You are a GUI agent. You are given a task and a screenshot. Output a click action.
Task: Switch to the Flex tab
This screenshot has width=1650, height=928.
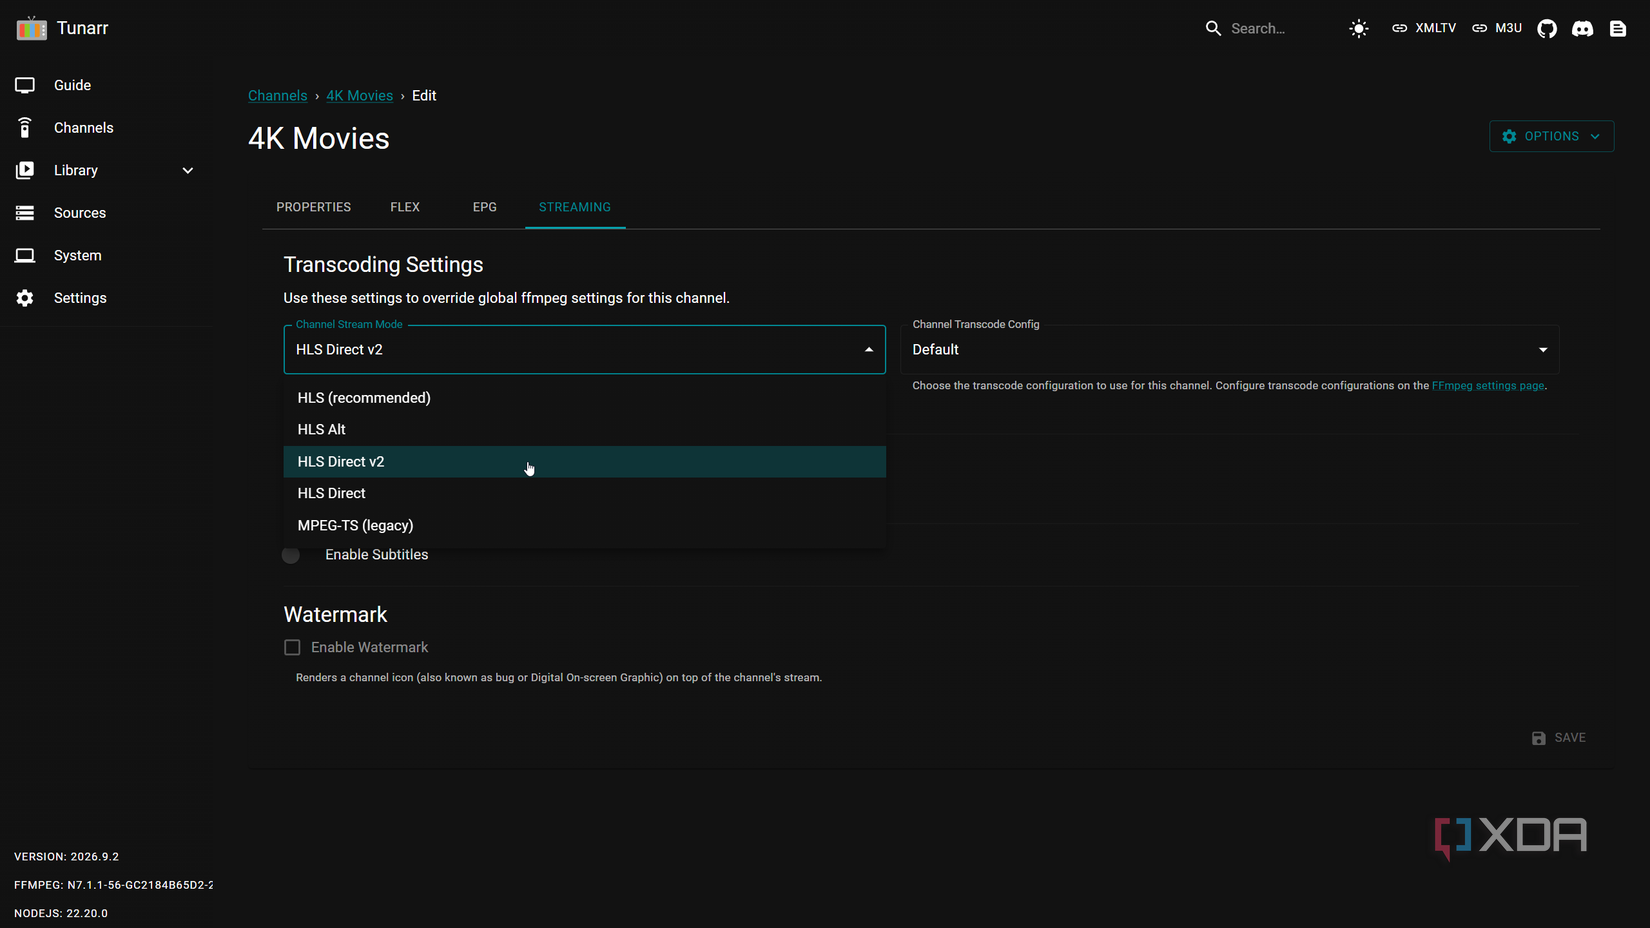[405, 207]
